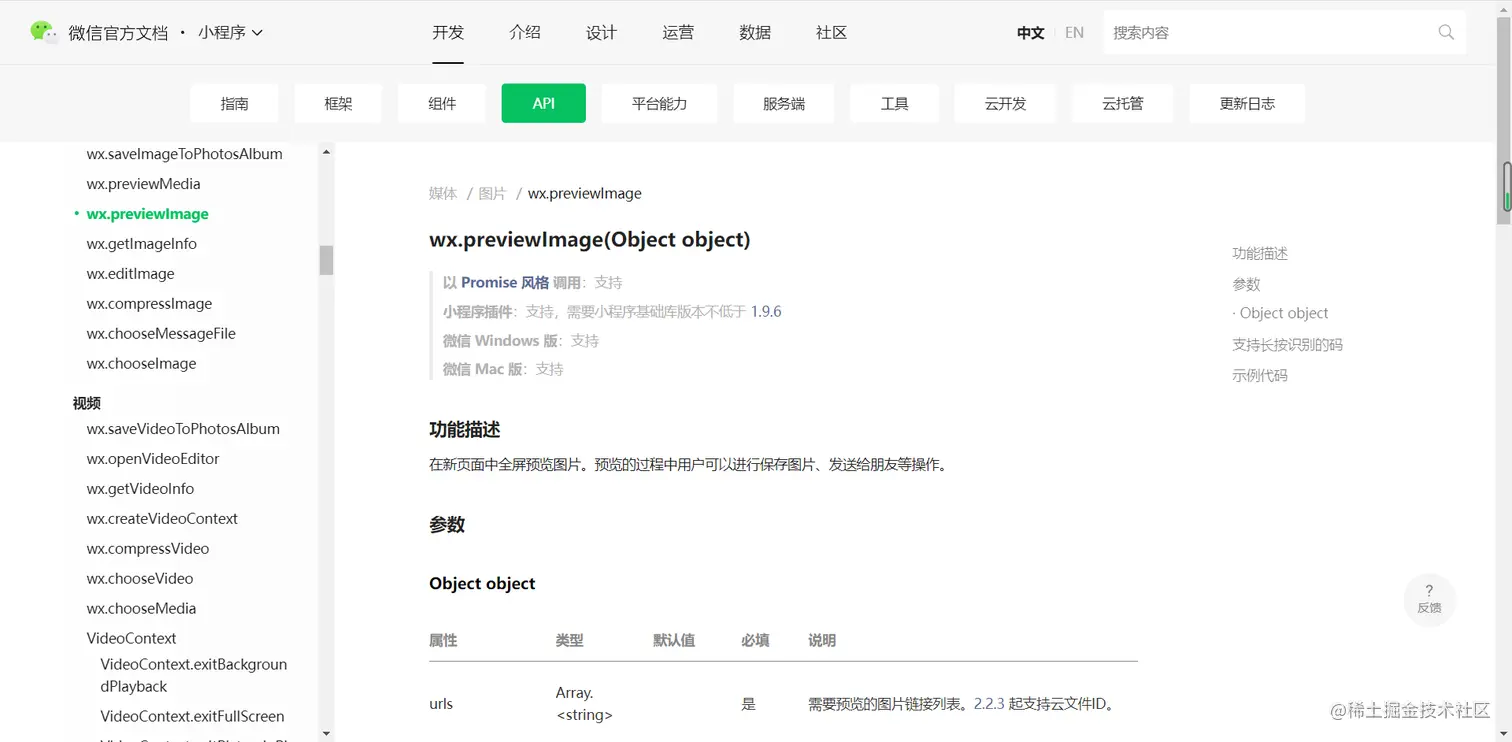Open wx.previewMedia in sidebar
1512x742 pixels.
click(x=143, y=184)
